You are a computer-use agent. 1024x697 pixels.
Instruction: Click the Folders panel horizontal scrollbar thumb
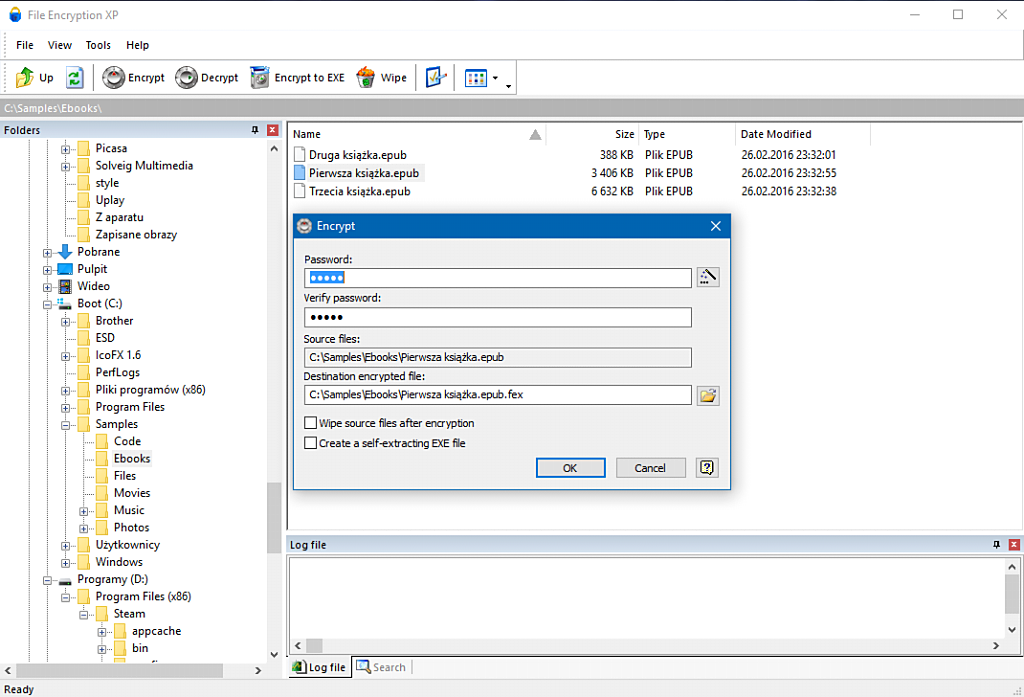[x=120, y=670]
